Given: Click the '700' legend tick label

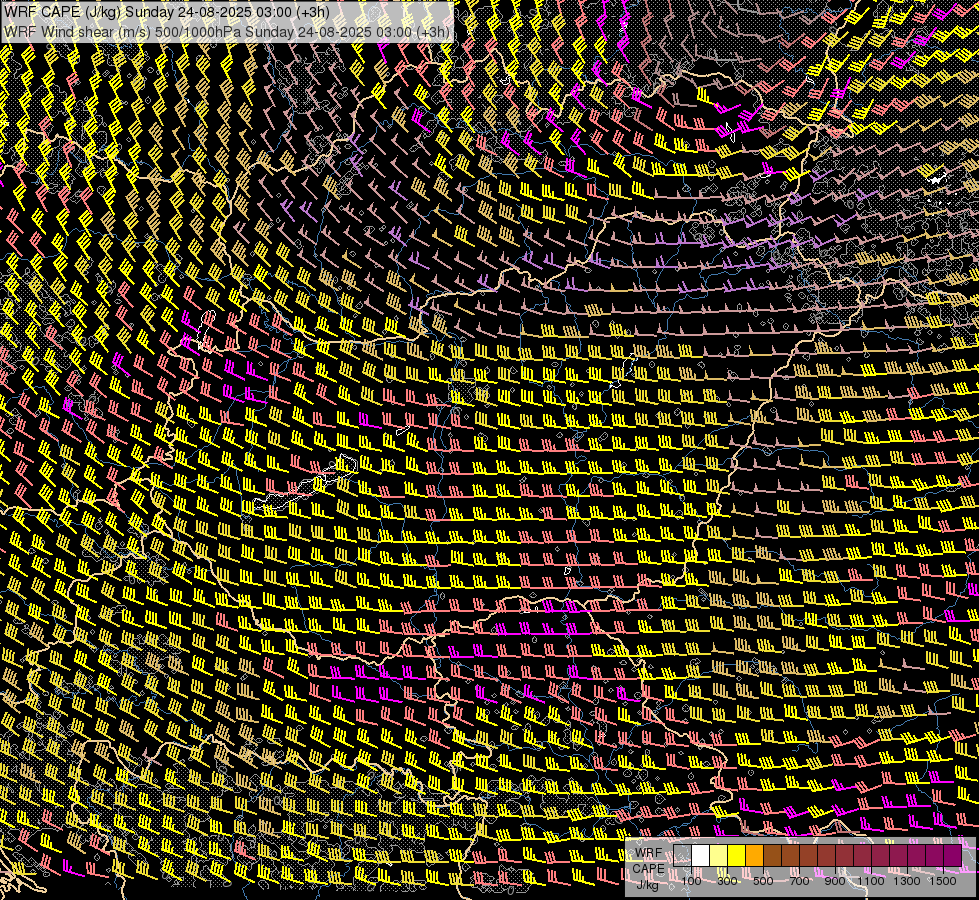Looking at the screenshot, I should 799,881.
